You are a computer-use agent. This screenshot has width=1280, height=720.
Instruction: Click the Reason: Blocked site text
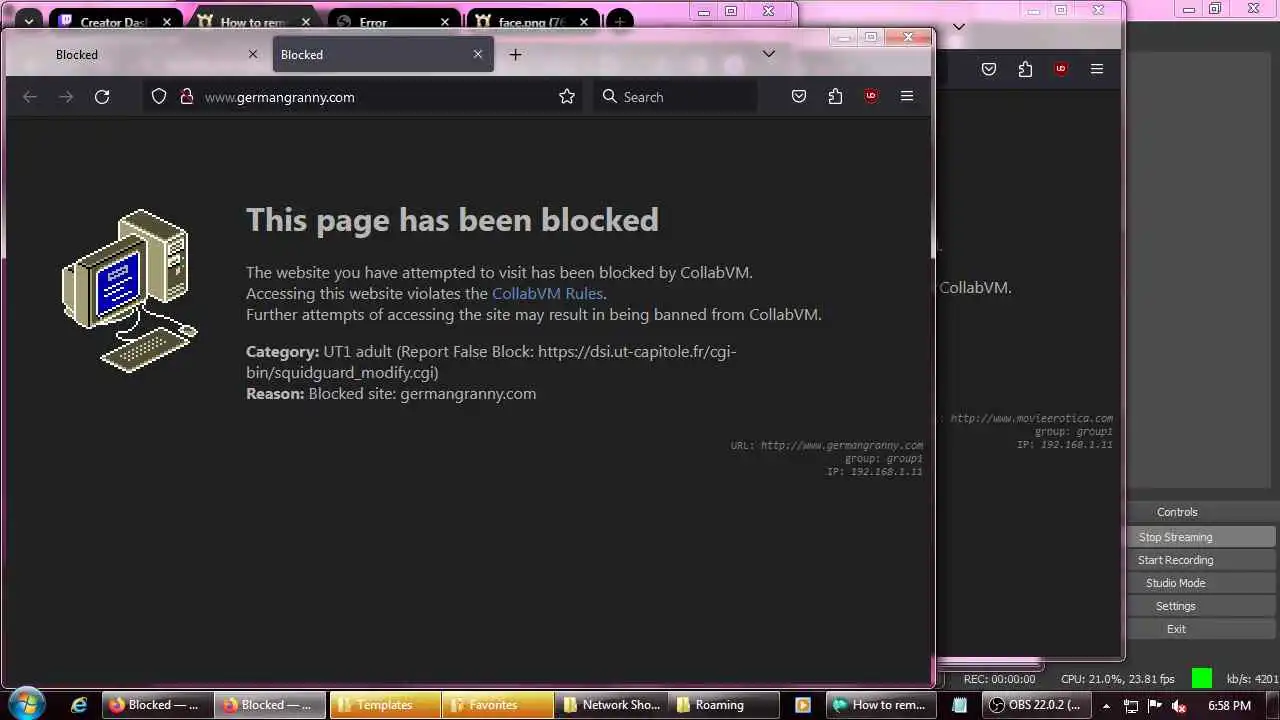(391, 394)
